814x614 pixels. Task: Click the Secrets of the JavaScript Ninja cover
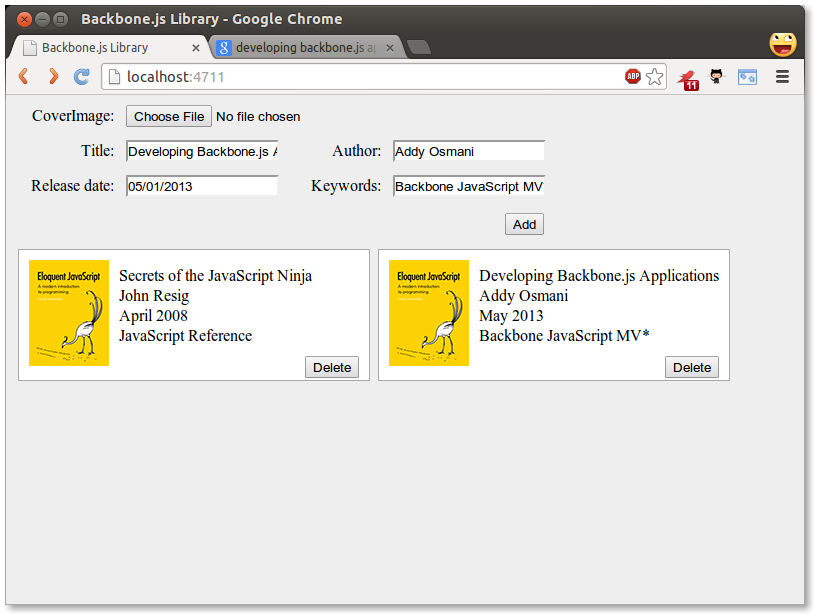pyautogui.click(x=69, y=313)
